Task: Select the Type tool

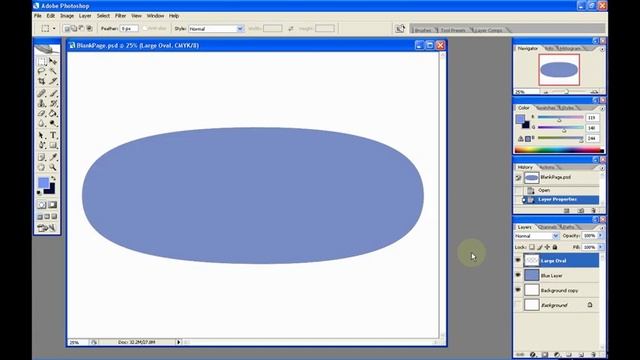Action: [53, 135]
